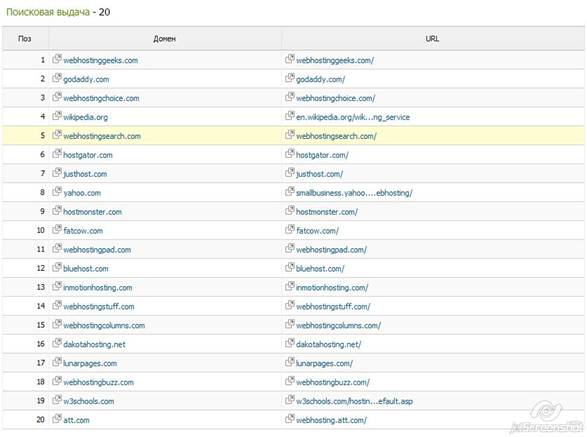Open the w3schools.com domain link

(88, 401)
